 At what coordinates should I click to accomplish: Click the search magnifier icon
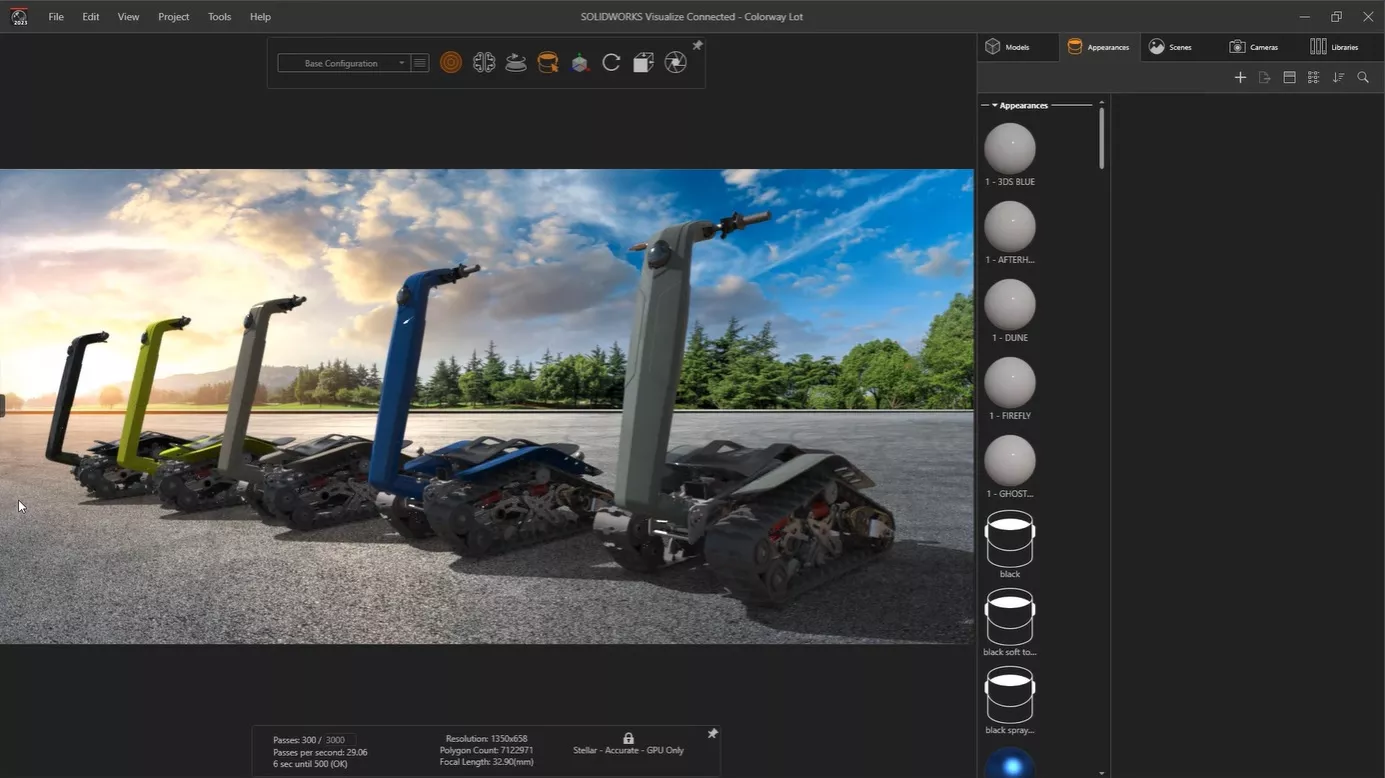coord(1363,77)
